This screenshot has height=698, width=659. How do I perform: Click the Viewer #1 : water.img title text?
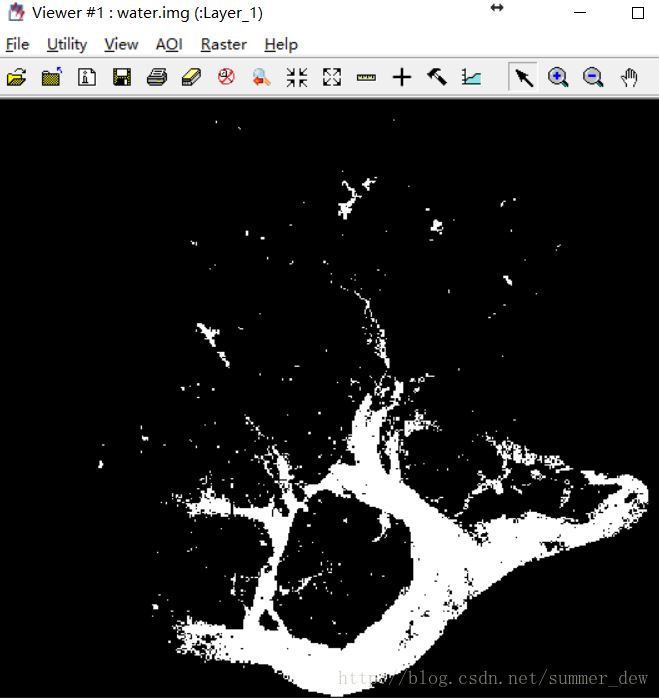pos(147,13)
